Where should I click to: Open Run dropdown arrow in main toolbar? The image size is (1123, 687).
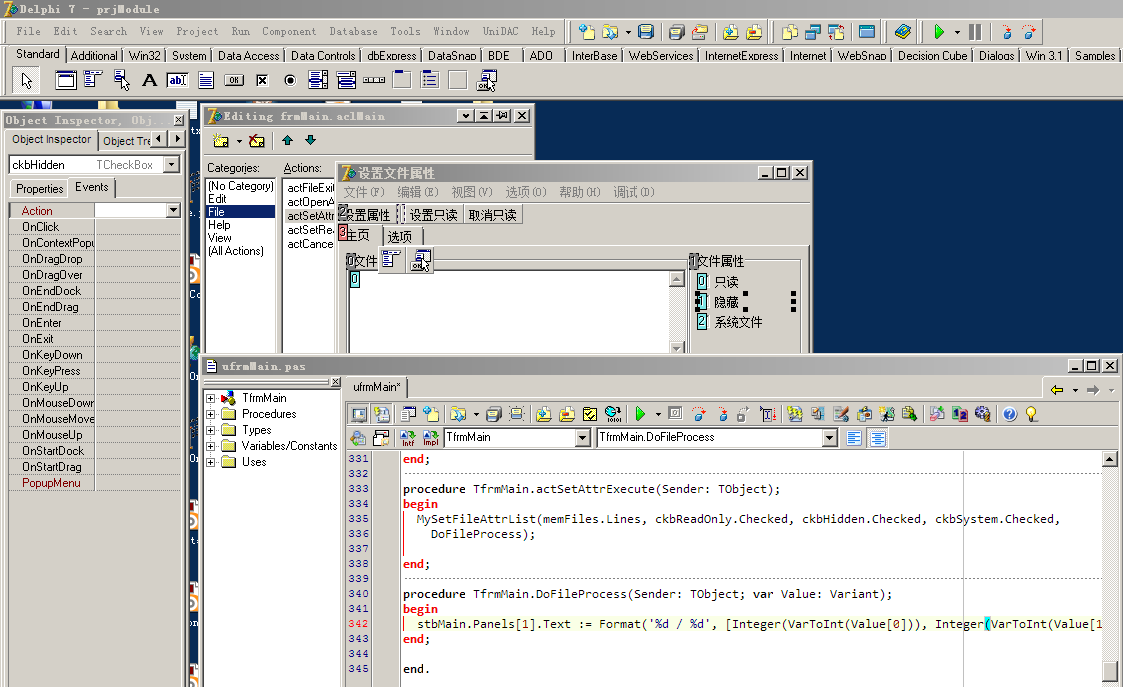[957, 32]
